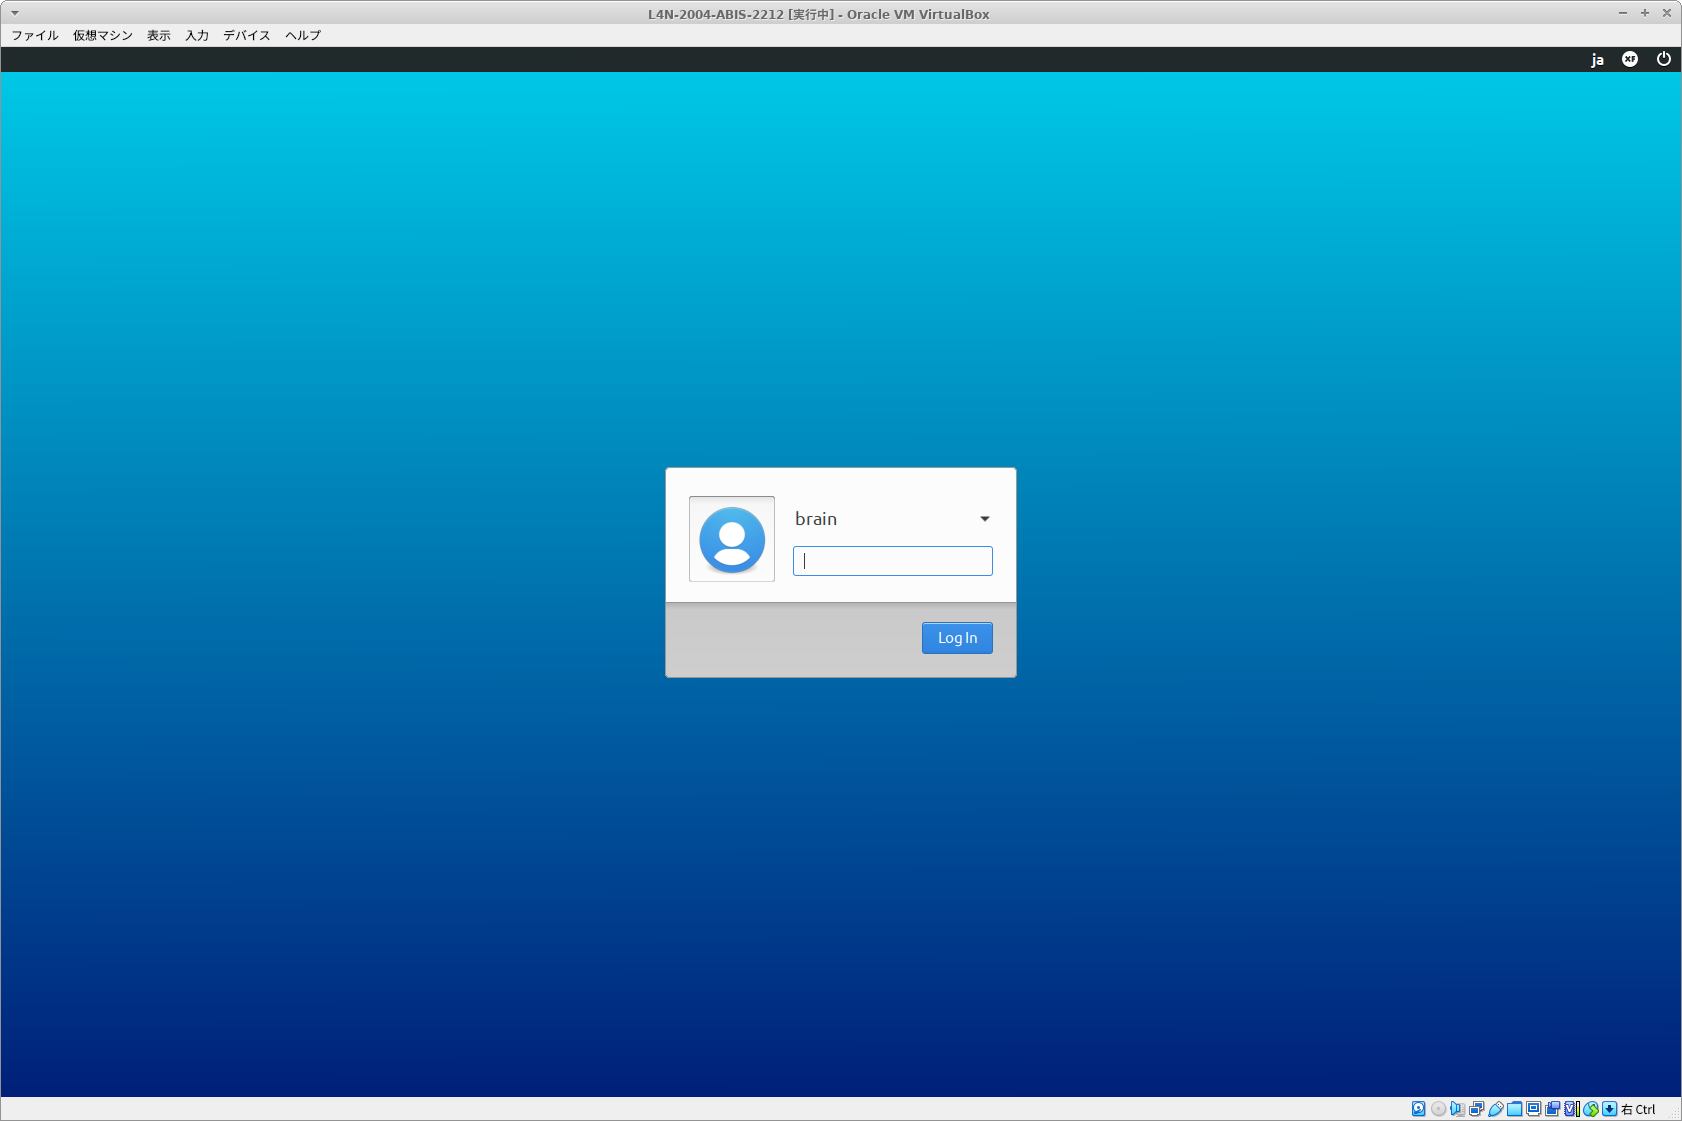The image size is (1682, 1121).
Task: Click the CPU virtualization status icon
Action: tap(1572, 1108)
